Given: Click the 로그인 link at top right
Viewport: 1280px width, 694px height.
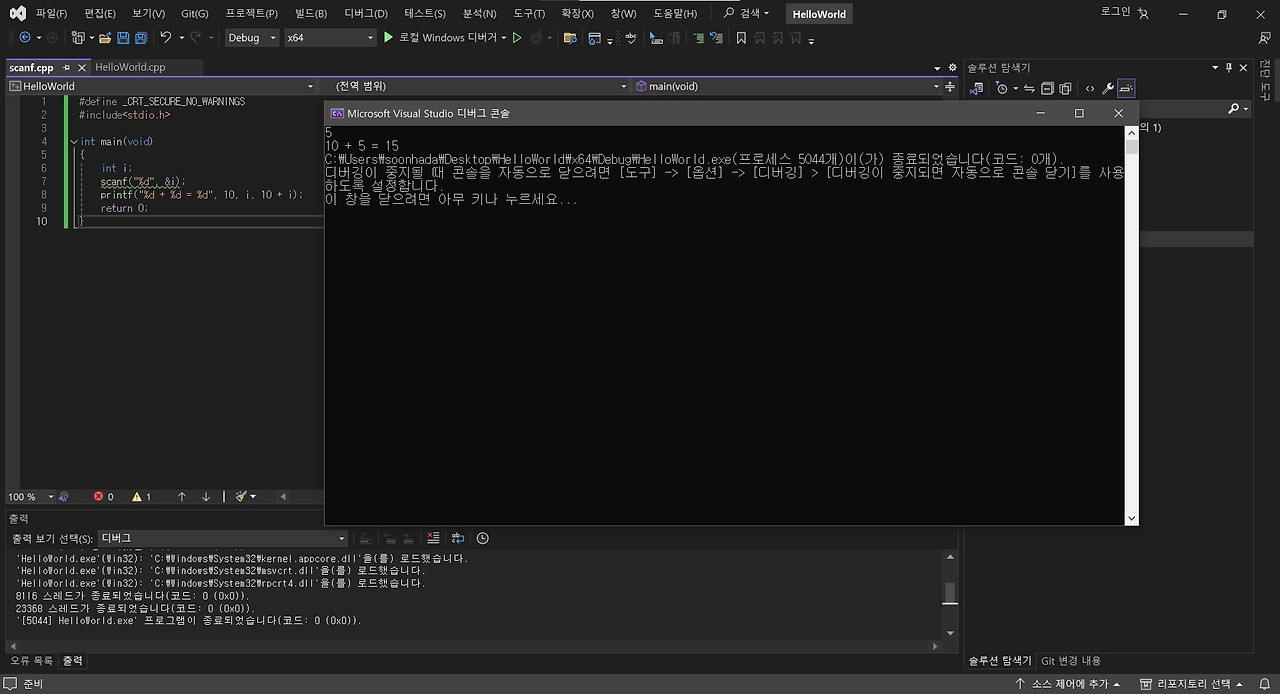Looking at the screenshot, I should (x=1116, y=13).
